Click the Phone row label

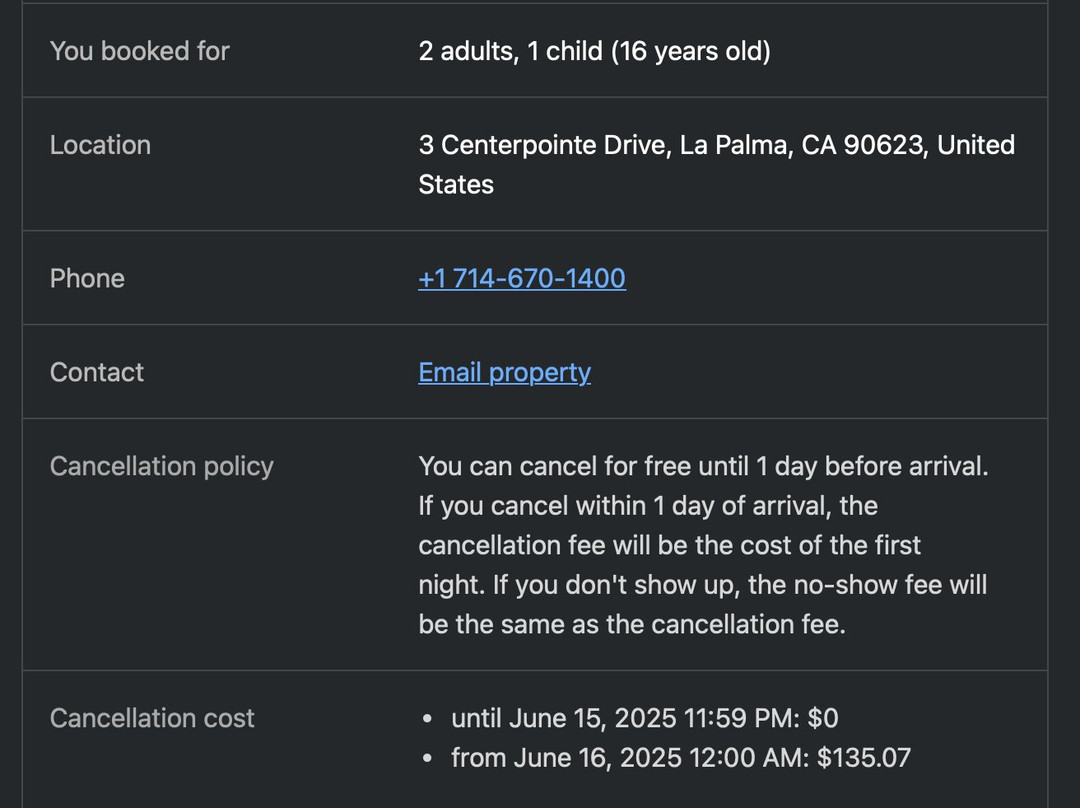(x=87, y=278)
